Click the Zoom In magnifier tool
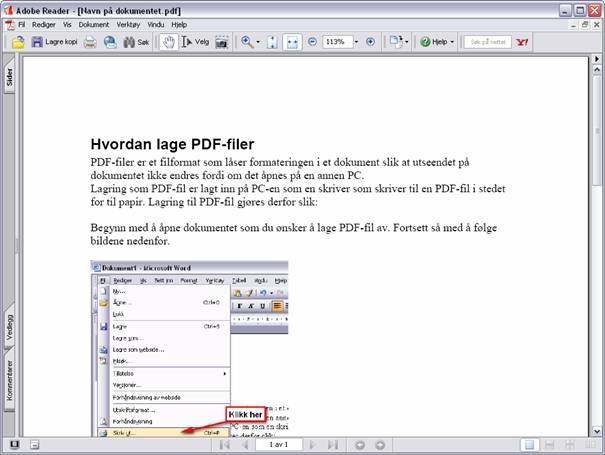 (247, 42)
